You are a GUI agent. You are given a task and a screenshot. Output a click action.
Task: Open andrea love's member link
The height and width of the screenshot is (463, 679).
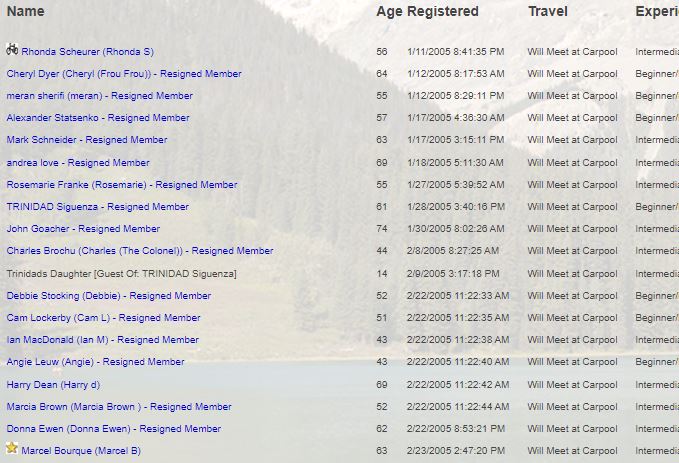click(x=78, y=163)
